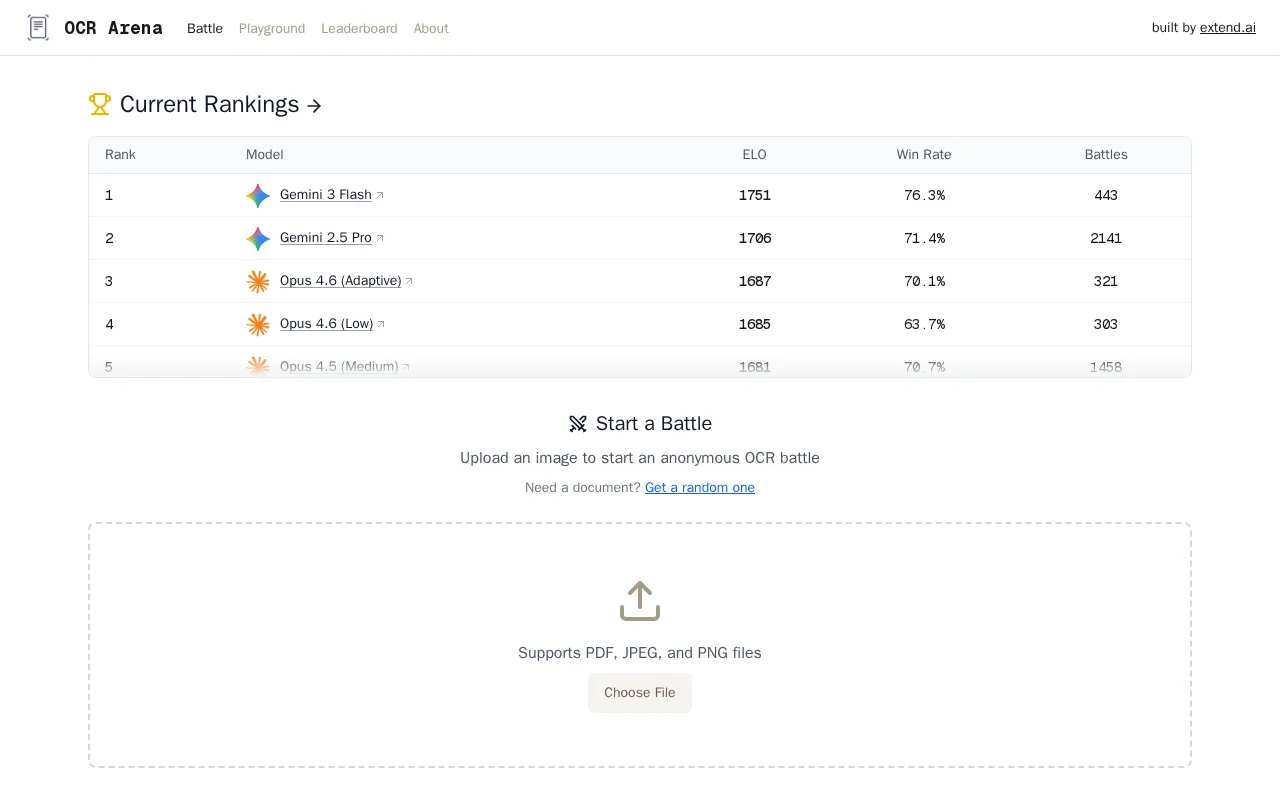
Task: Open the extend.ai link
Action: pyautogui.click(x=1228, y=28)
